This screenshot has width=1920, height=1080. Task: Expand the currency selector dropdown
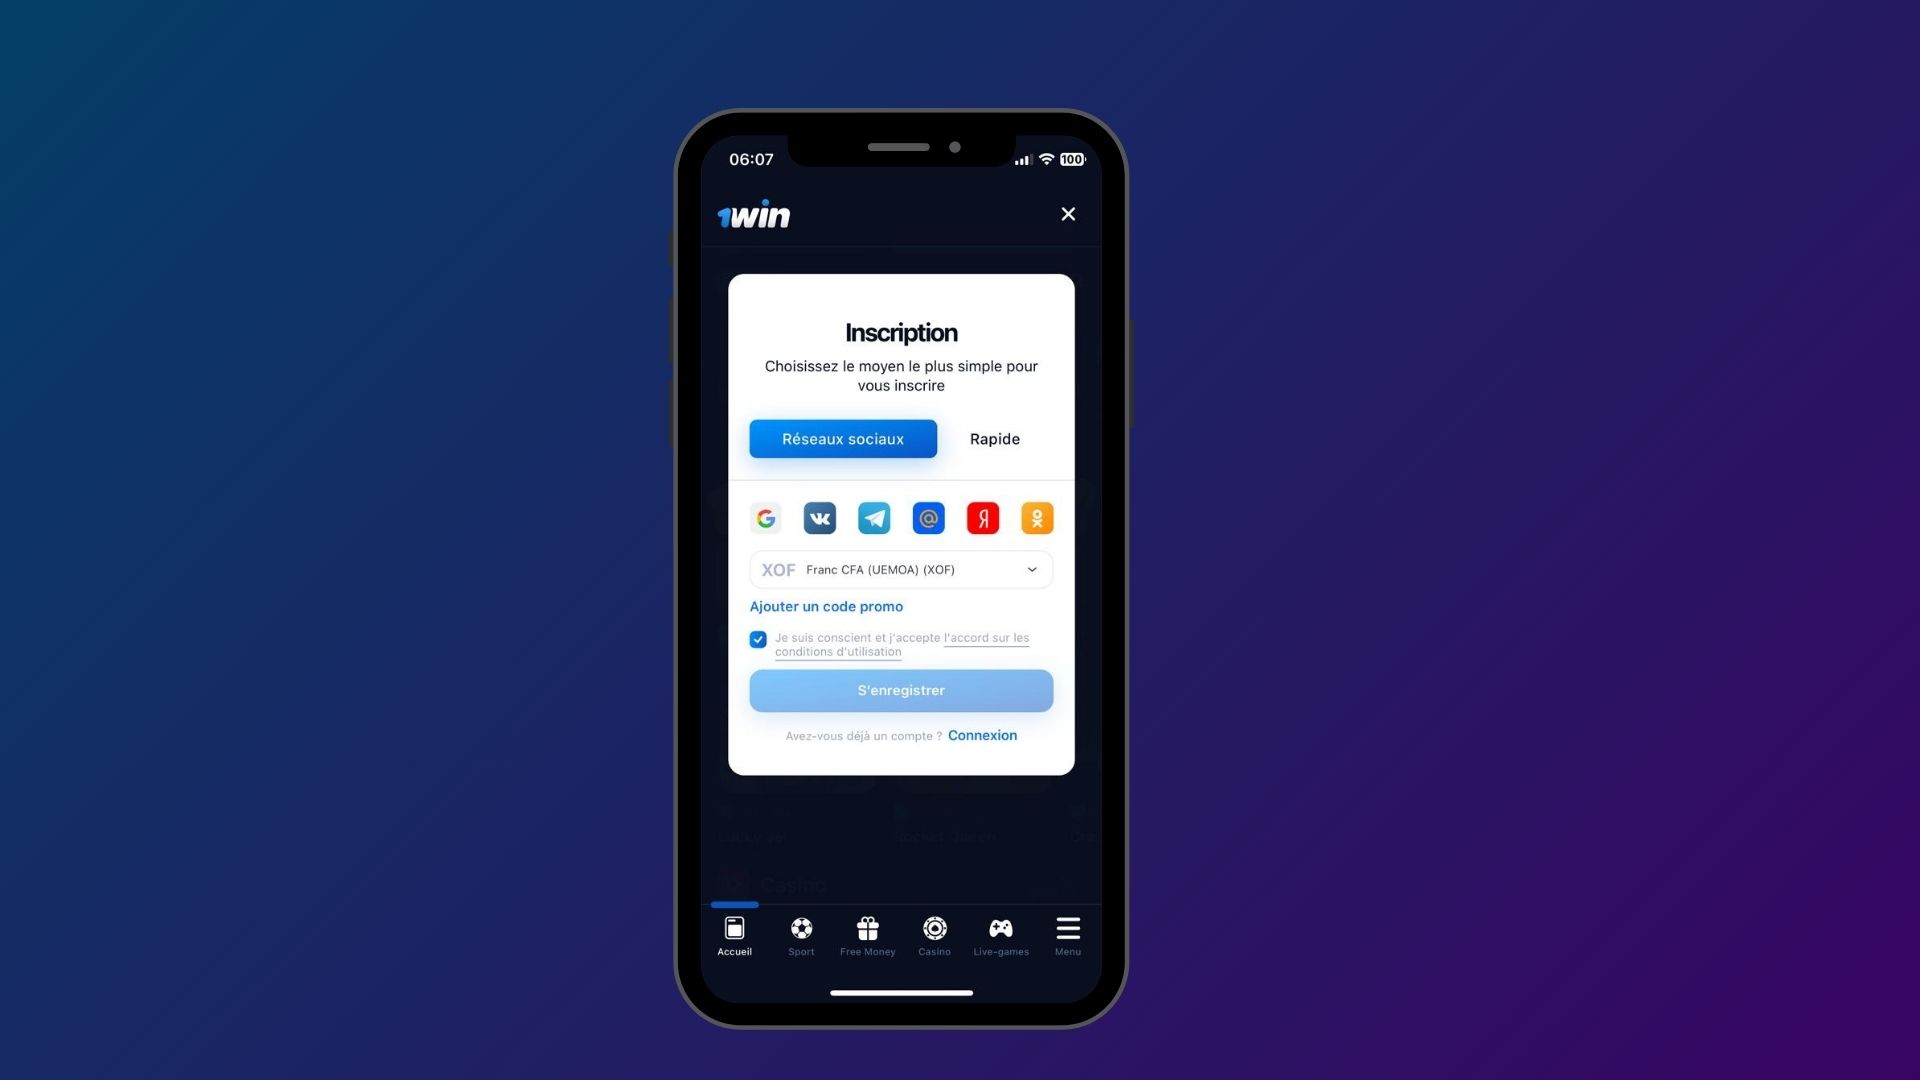1031,570
